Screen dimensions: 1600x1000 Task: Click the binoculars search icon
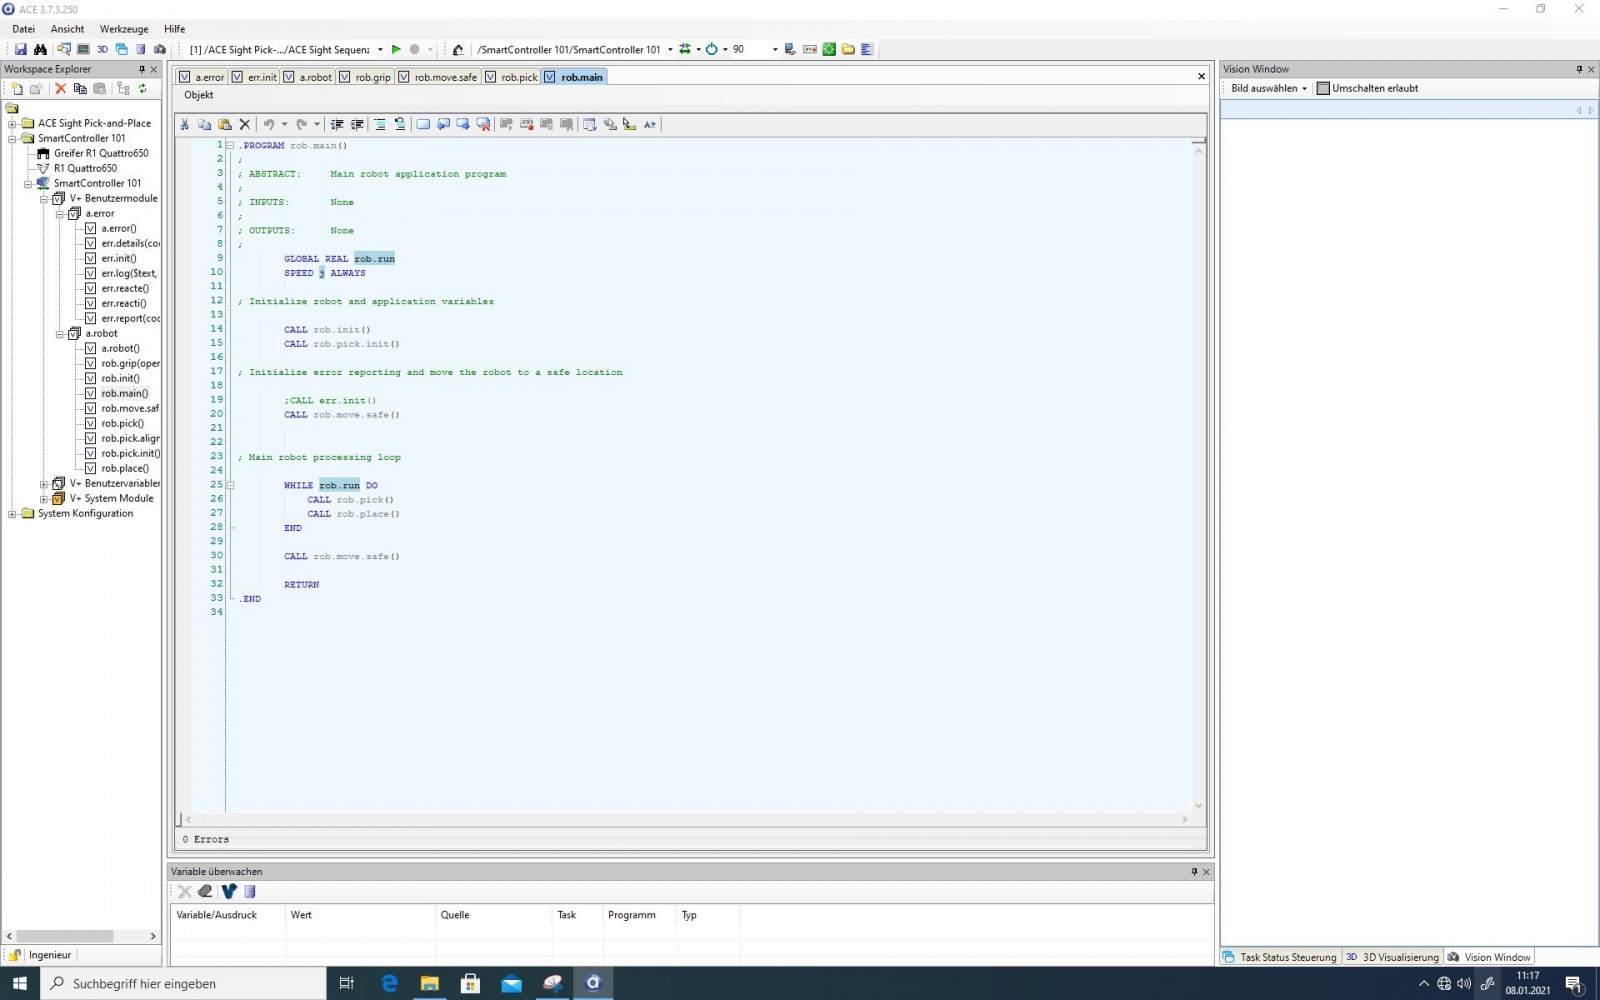point(40,49)
